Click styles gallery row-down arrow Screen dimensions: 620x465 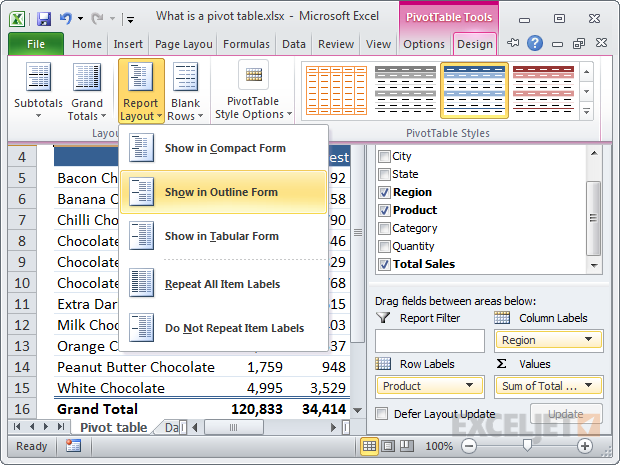pyautogui.click(x=586, y=92)
